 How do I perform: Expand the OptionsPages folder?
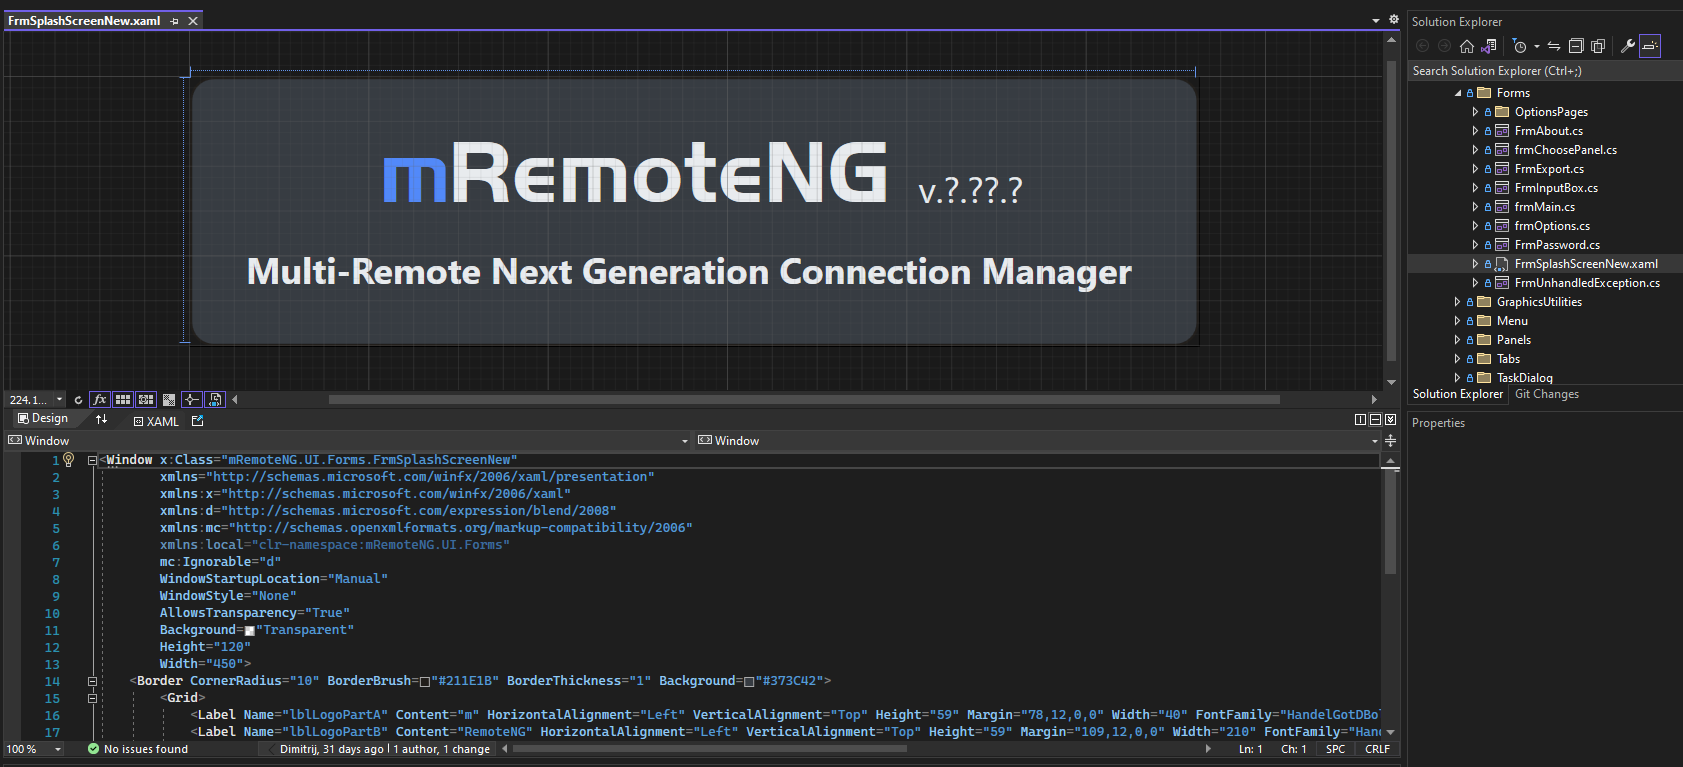click(x=1475, y=112)
